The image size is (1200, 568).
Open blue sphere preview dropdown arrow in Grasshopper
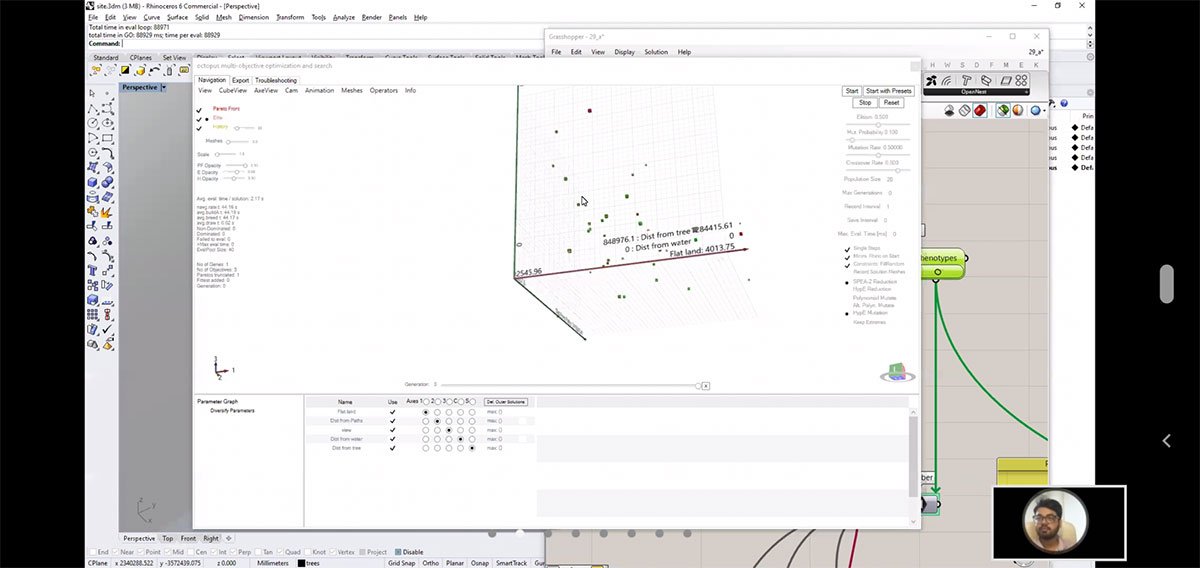pos(1044,110)
